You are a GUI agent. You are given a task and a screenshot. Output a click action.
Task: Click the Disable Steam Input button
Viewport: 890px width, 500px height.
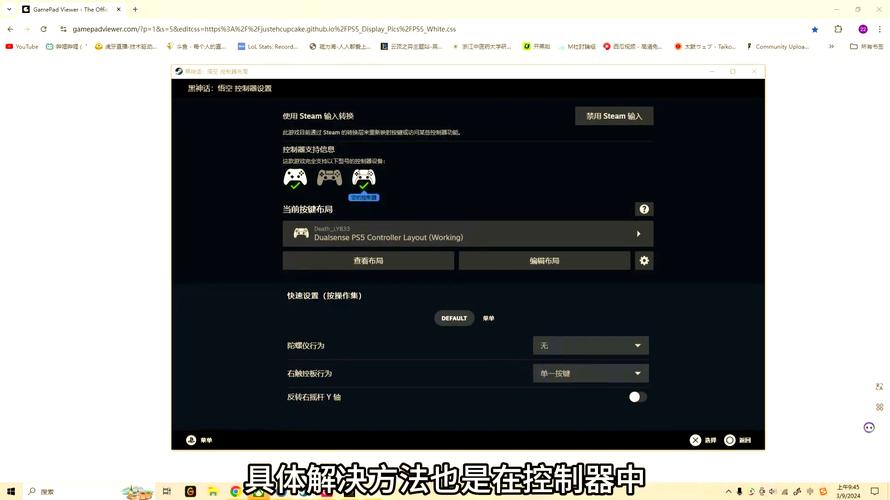(614, 116)
